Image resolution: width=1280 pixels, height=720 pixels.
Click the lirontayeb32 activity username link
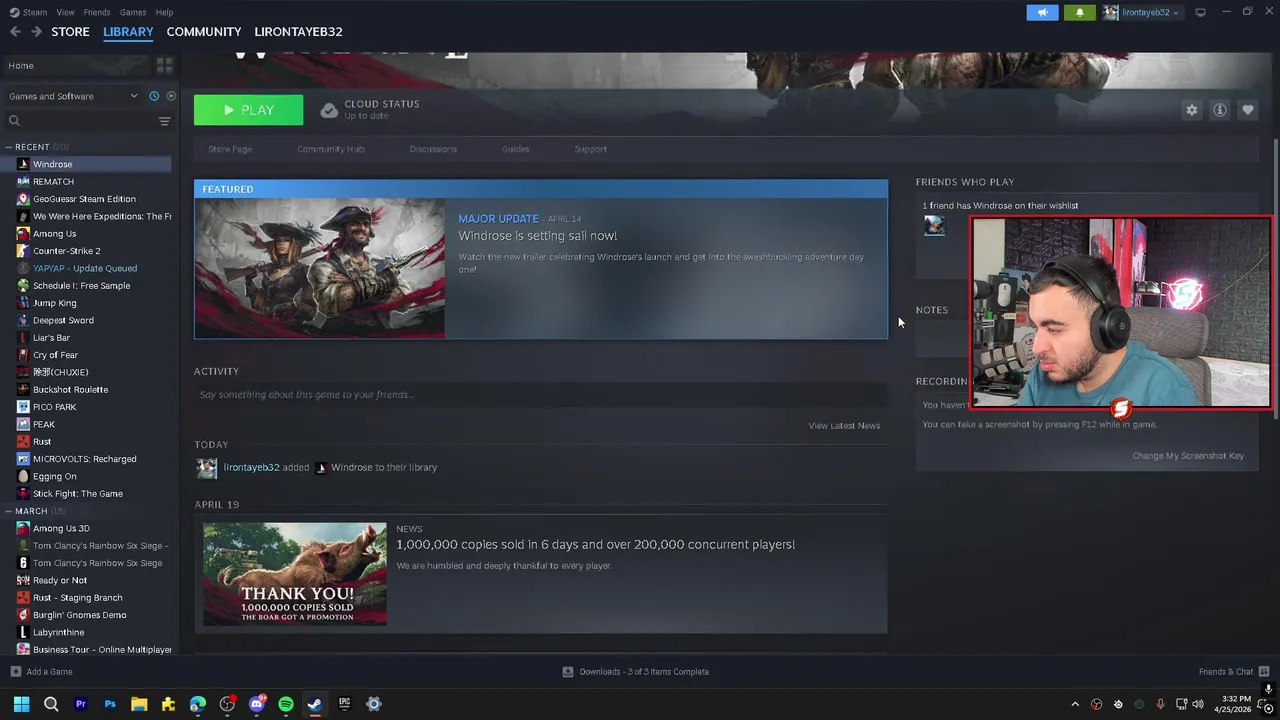(x=251, y=467)
